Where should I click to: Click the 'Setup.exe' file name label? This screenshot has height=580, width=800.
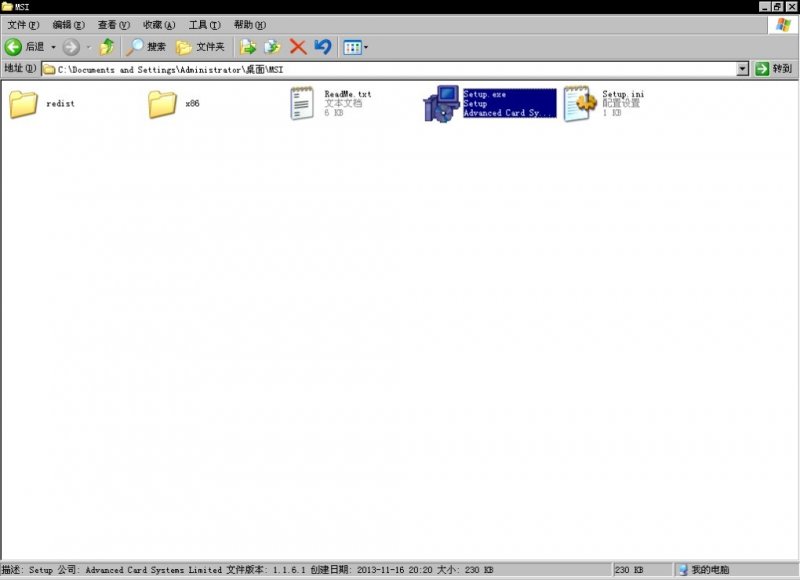coord(485,94)
